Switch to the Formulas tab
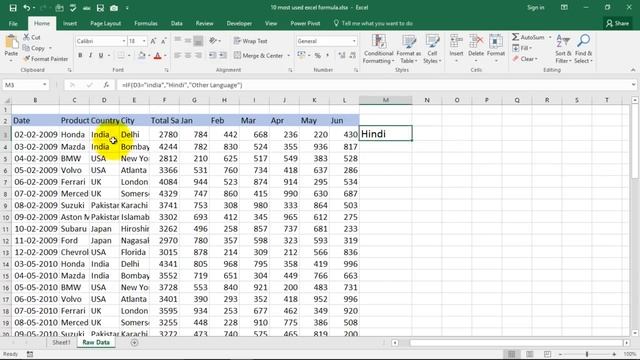The width and height of the screenshot is (640, 360). tap(146, 24)
